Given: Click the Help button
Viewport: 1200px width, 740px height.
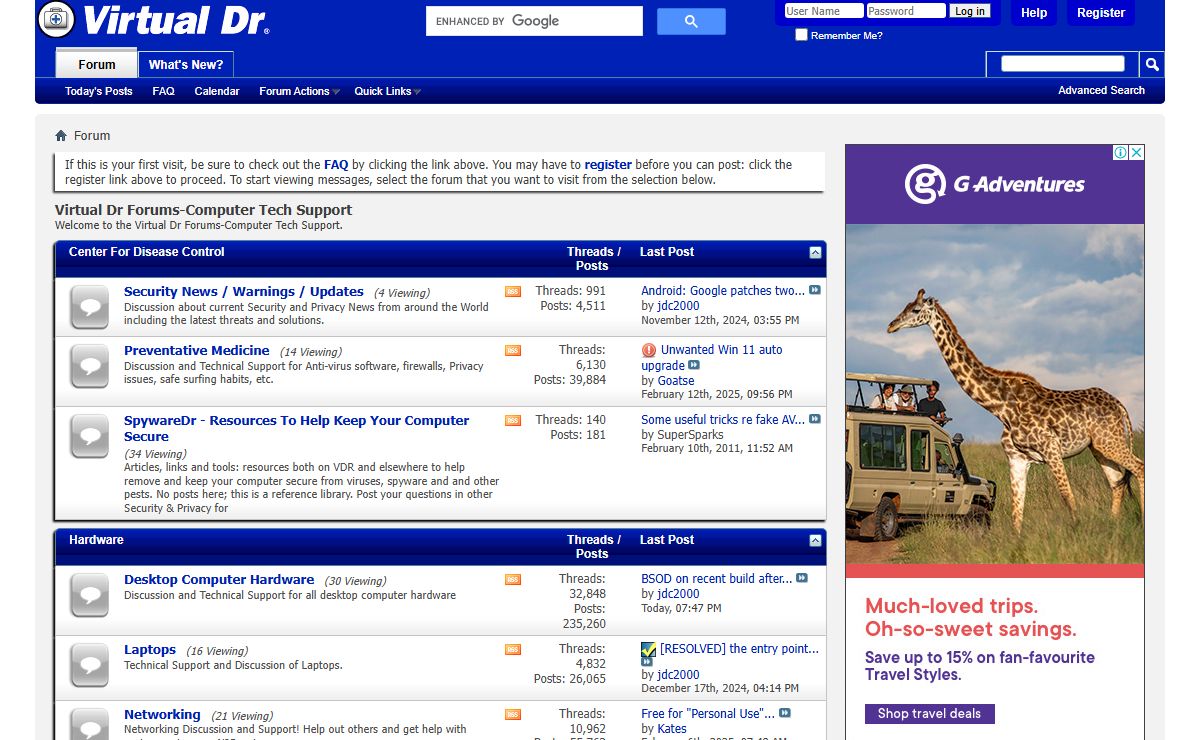Looking at the screenshot, I should click(x=1034, y=13).
